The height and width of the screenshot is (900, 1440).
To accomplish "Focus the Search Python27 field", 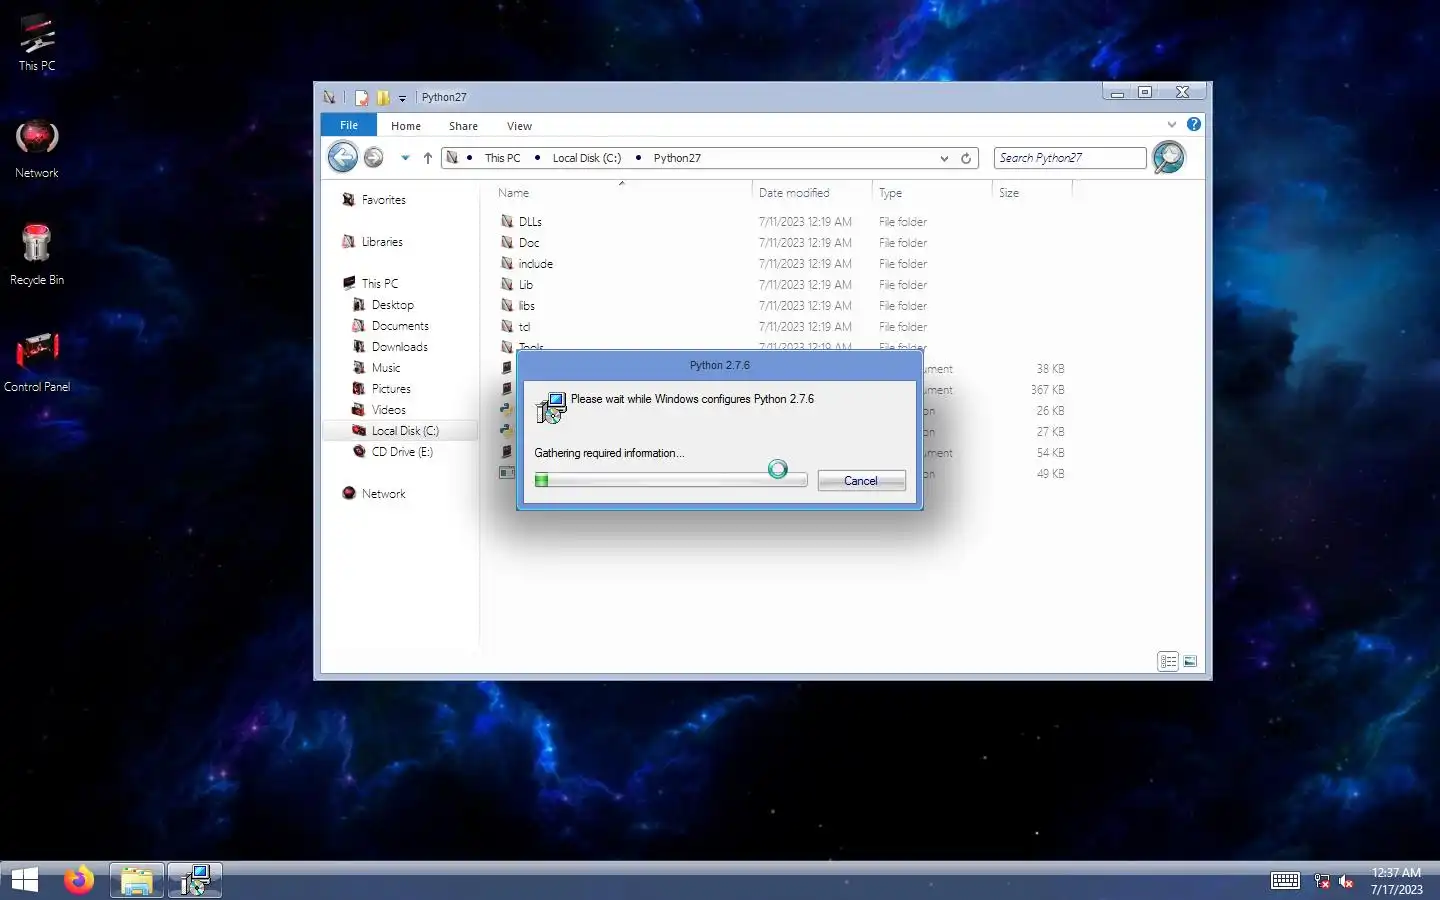I will [1070, 158].
